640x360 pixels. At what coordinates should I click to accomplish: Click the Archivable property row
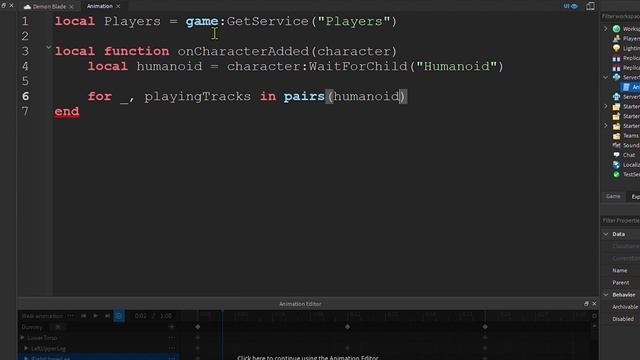(620, 307)
